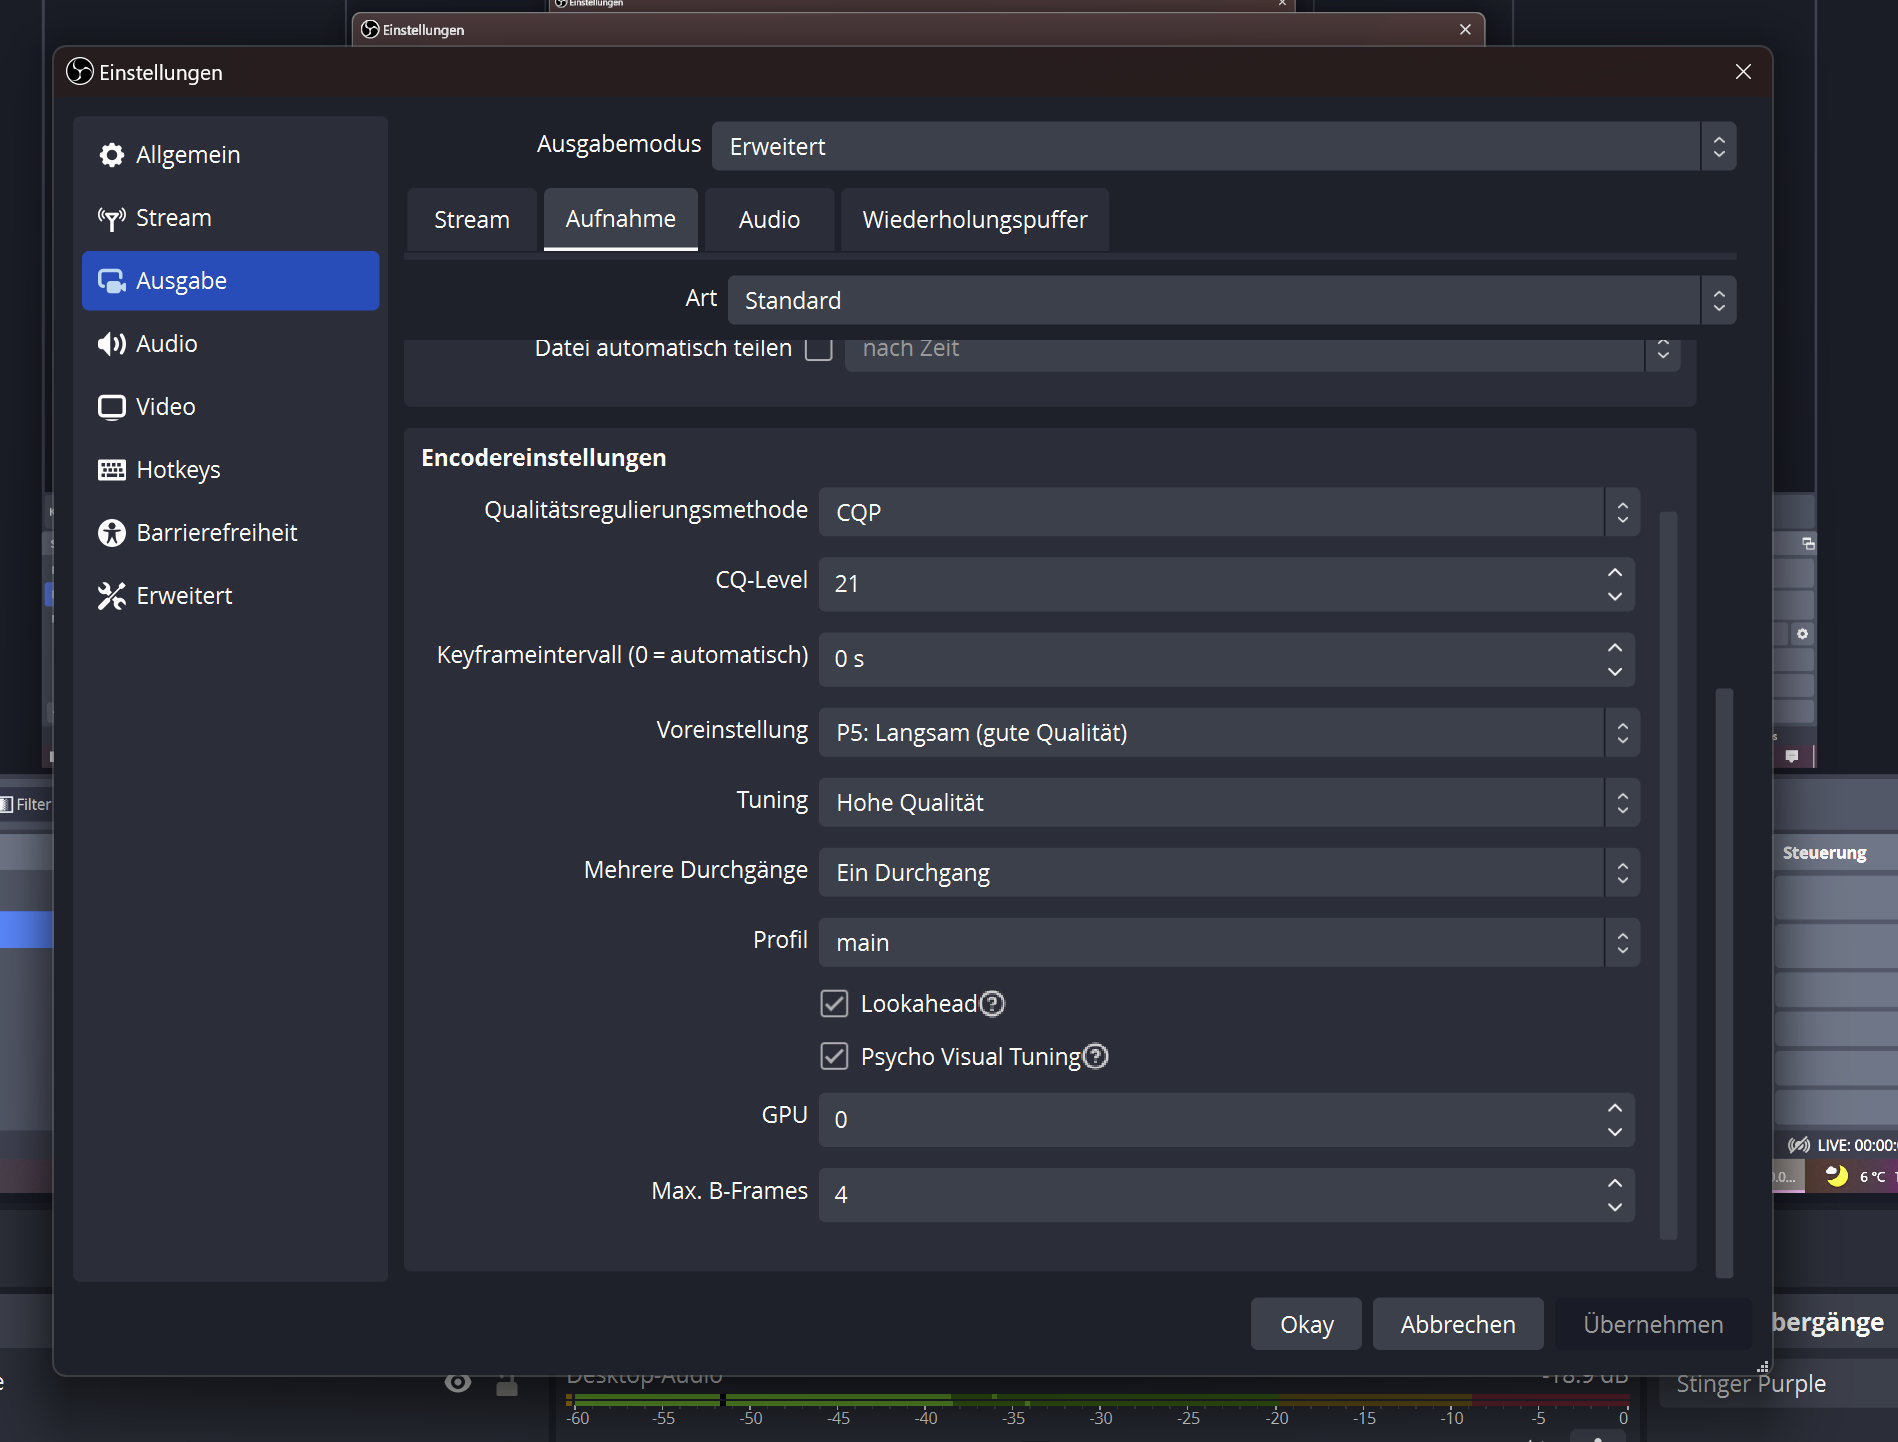Click the Okay button

click(x=1306, y=1324)
